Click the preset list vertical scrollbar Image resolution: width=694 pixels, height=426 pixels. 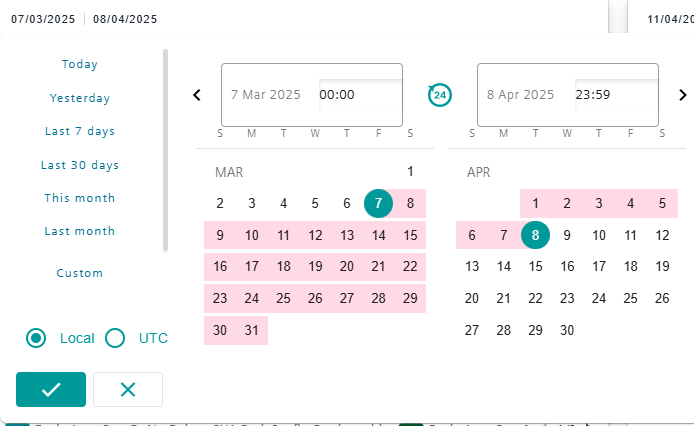point(166,150)
